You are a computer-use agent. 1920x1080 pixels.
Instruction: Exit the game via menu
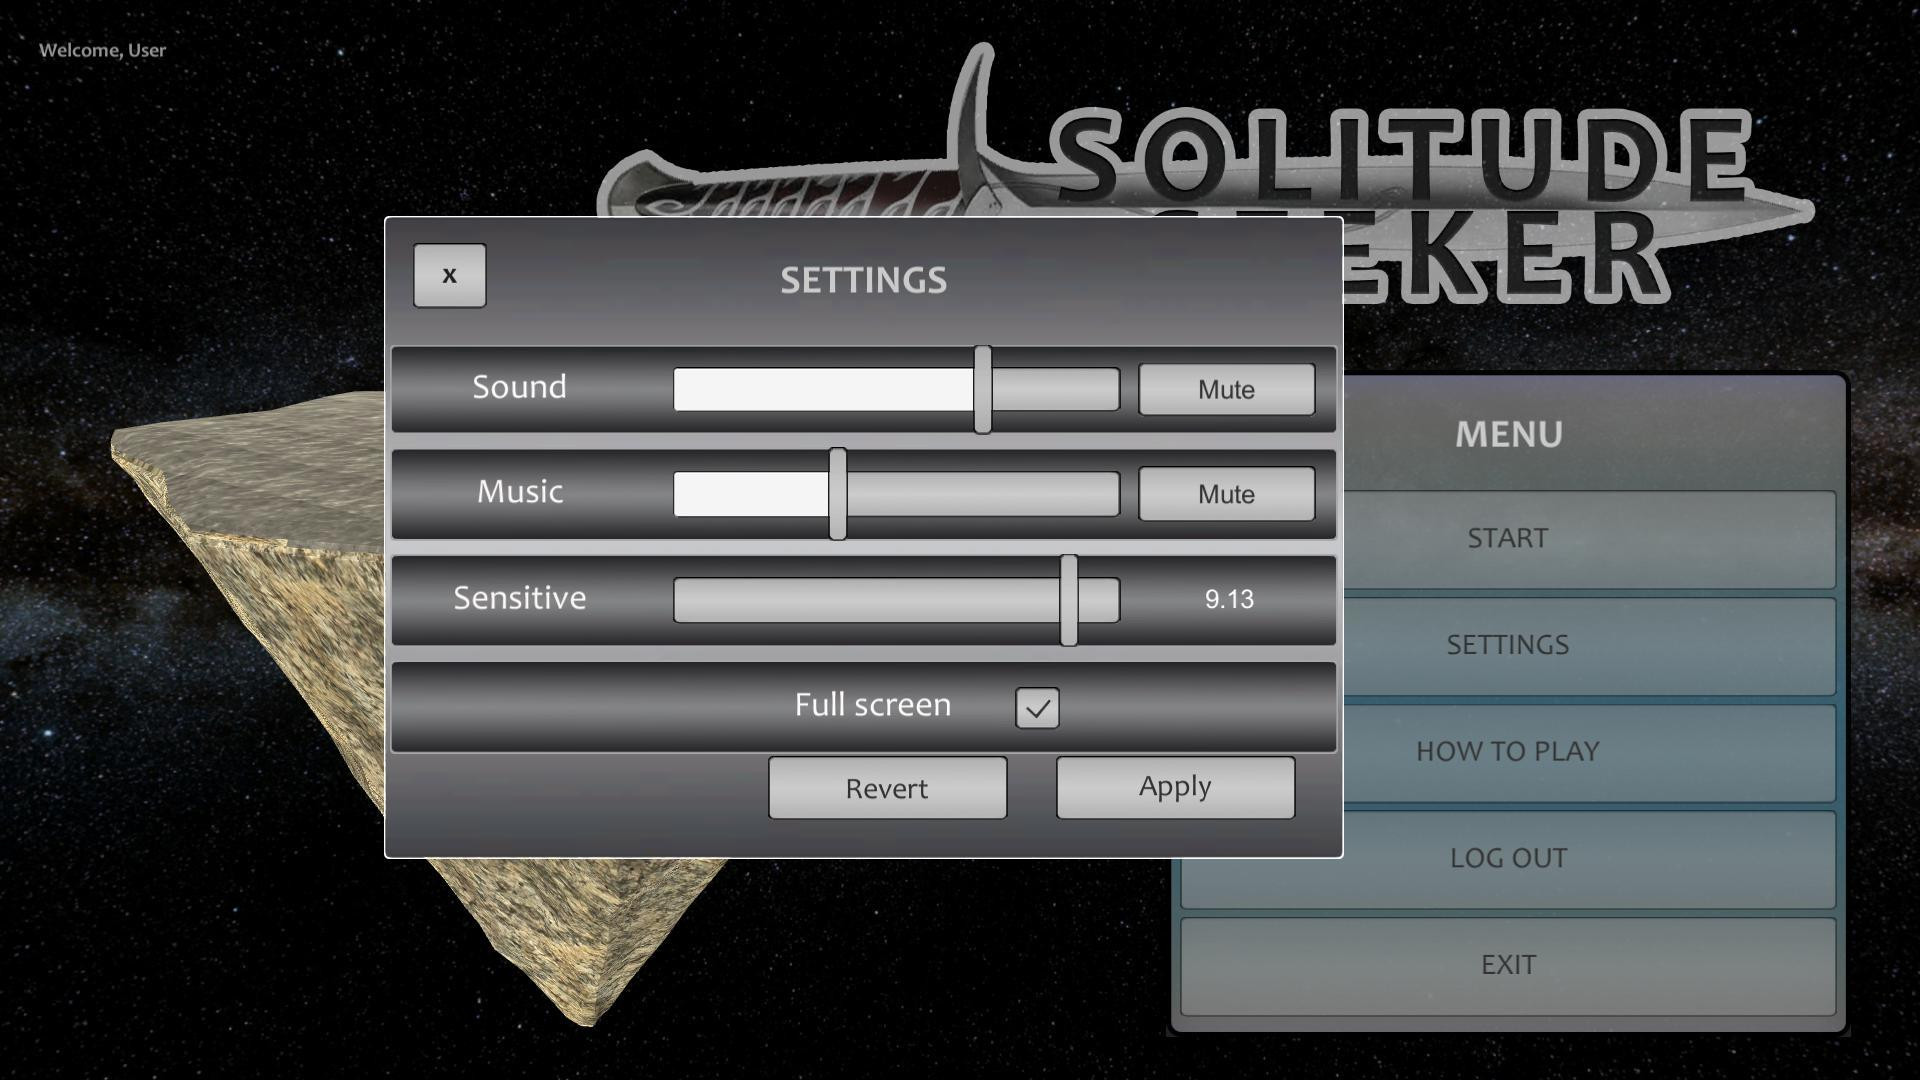tap(1508, 967)
